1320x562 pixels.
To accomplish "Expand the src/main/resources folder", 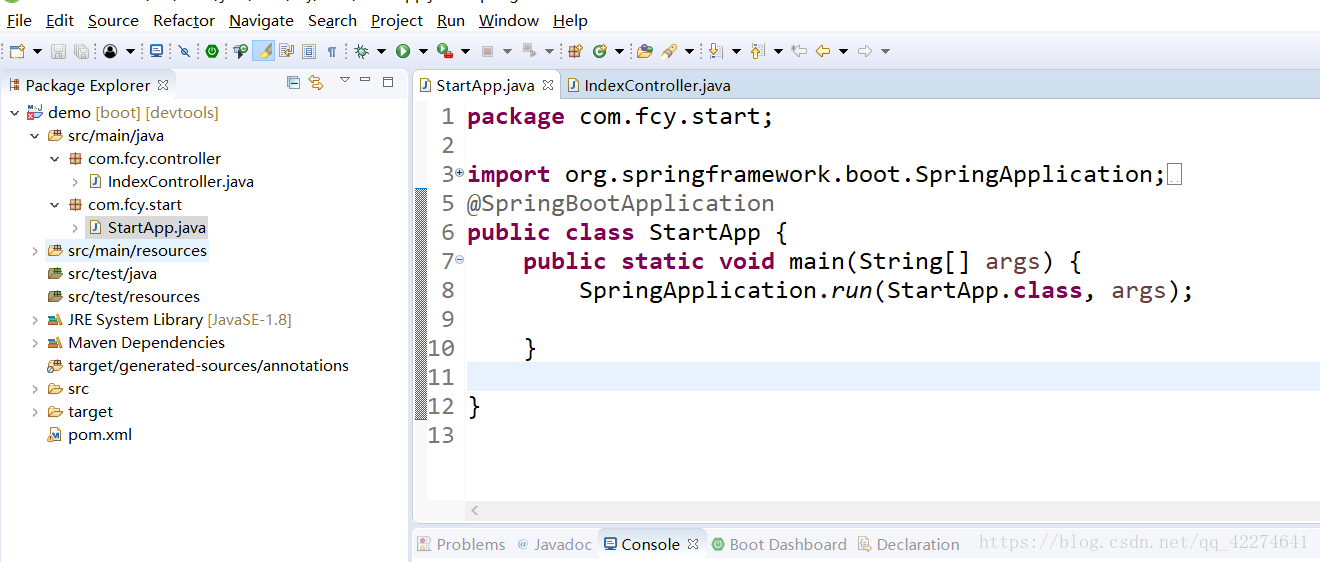I will click(x=35, y=251).
